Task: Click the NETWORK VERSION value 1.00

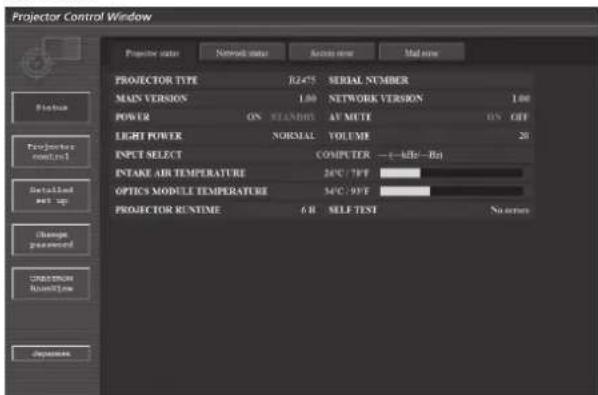Action: click(x=521, y=98)
